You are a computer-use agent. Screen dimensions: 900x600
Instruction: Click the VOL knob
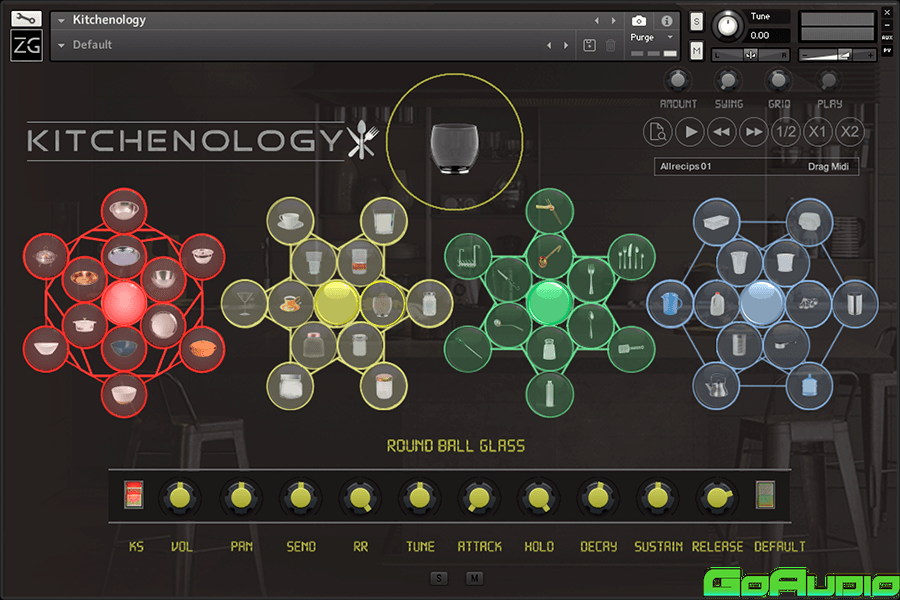click(x=181, y=495)
